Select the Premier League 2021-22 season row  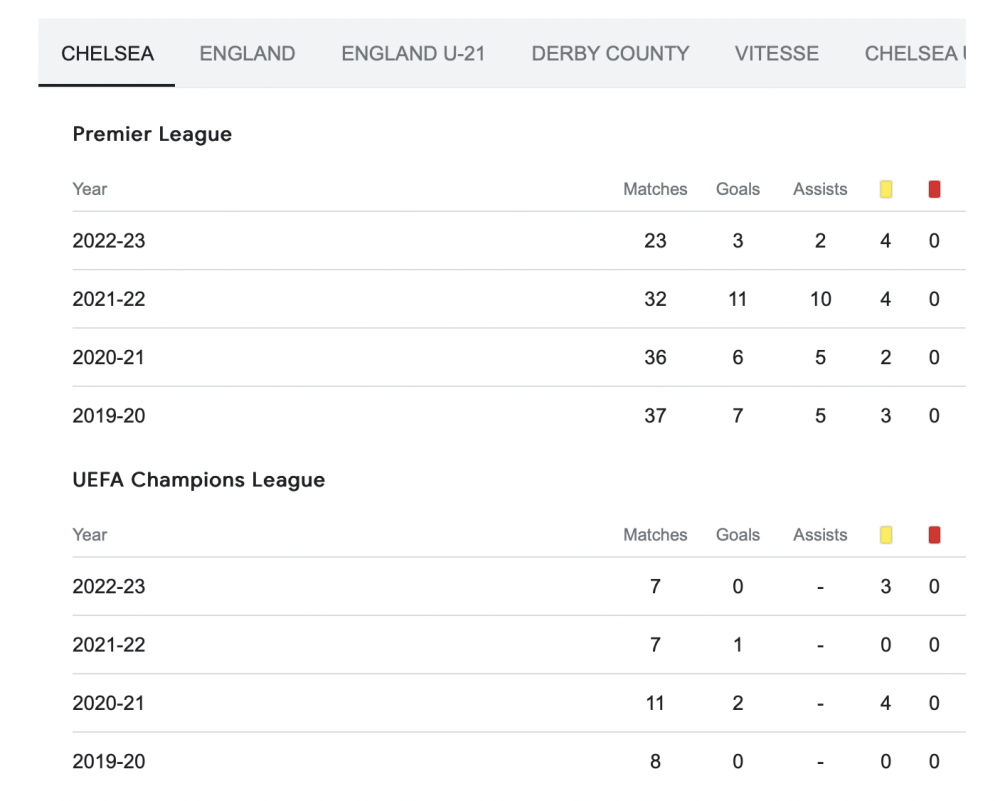(519, 299)
